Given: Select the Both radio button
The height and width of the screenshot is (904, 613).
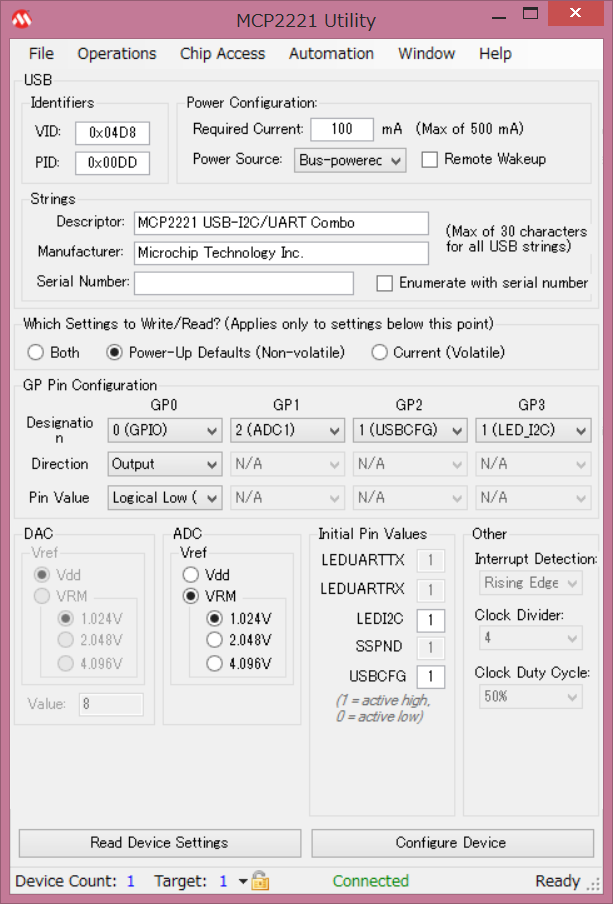Looking at the screenshot, I should click(36, 352).
